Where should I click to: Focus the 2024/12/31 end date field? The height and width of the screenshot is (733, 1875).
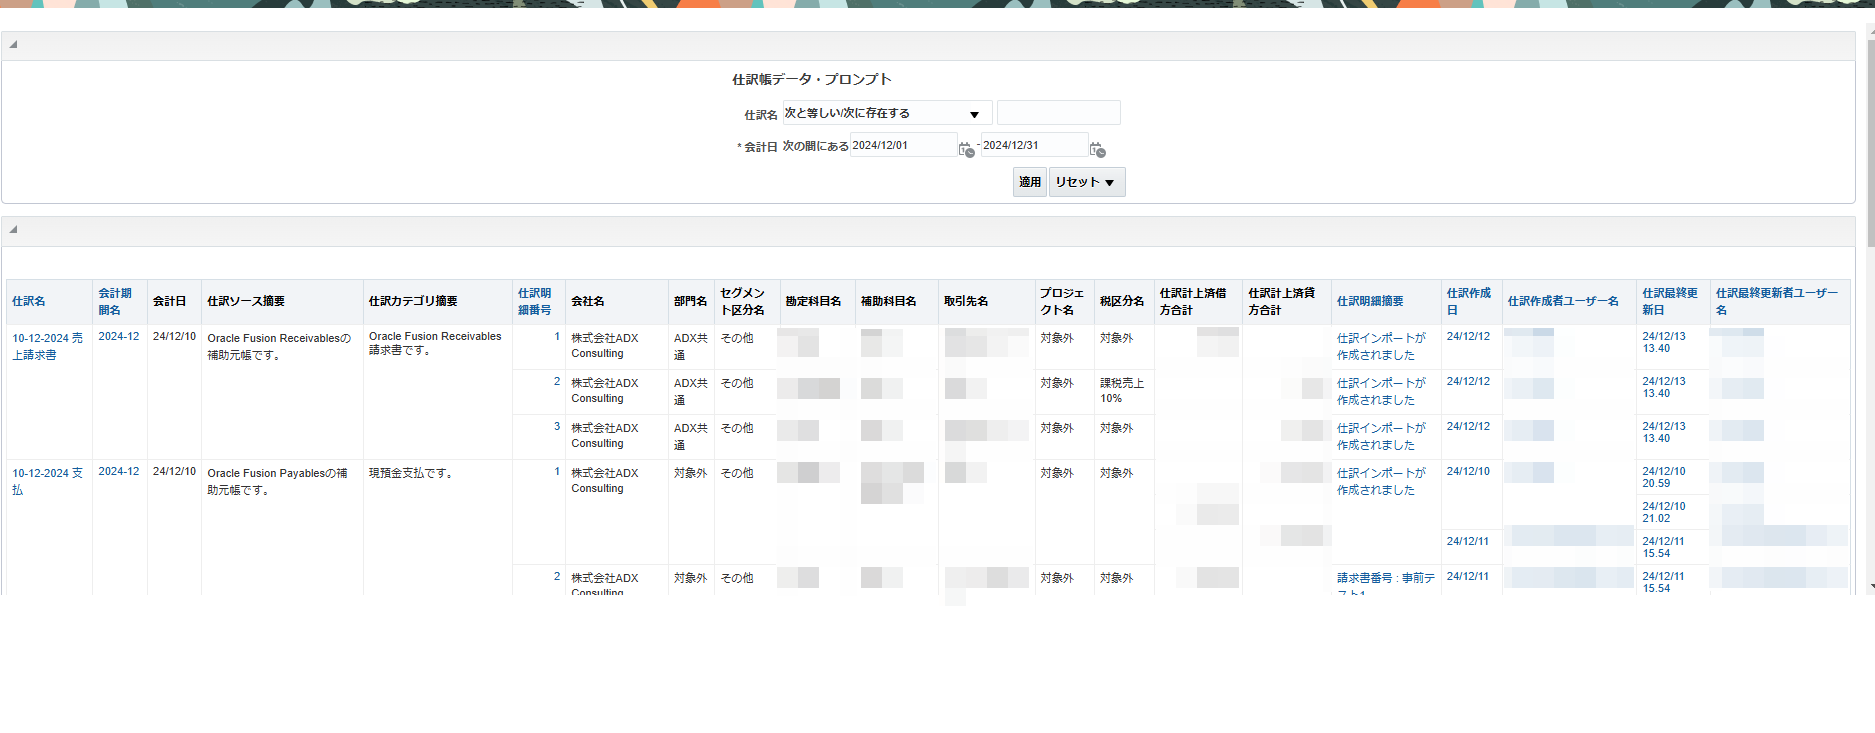[x=1033, y=146]
